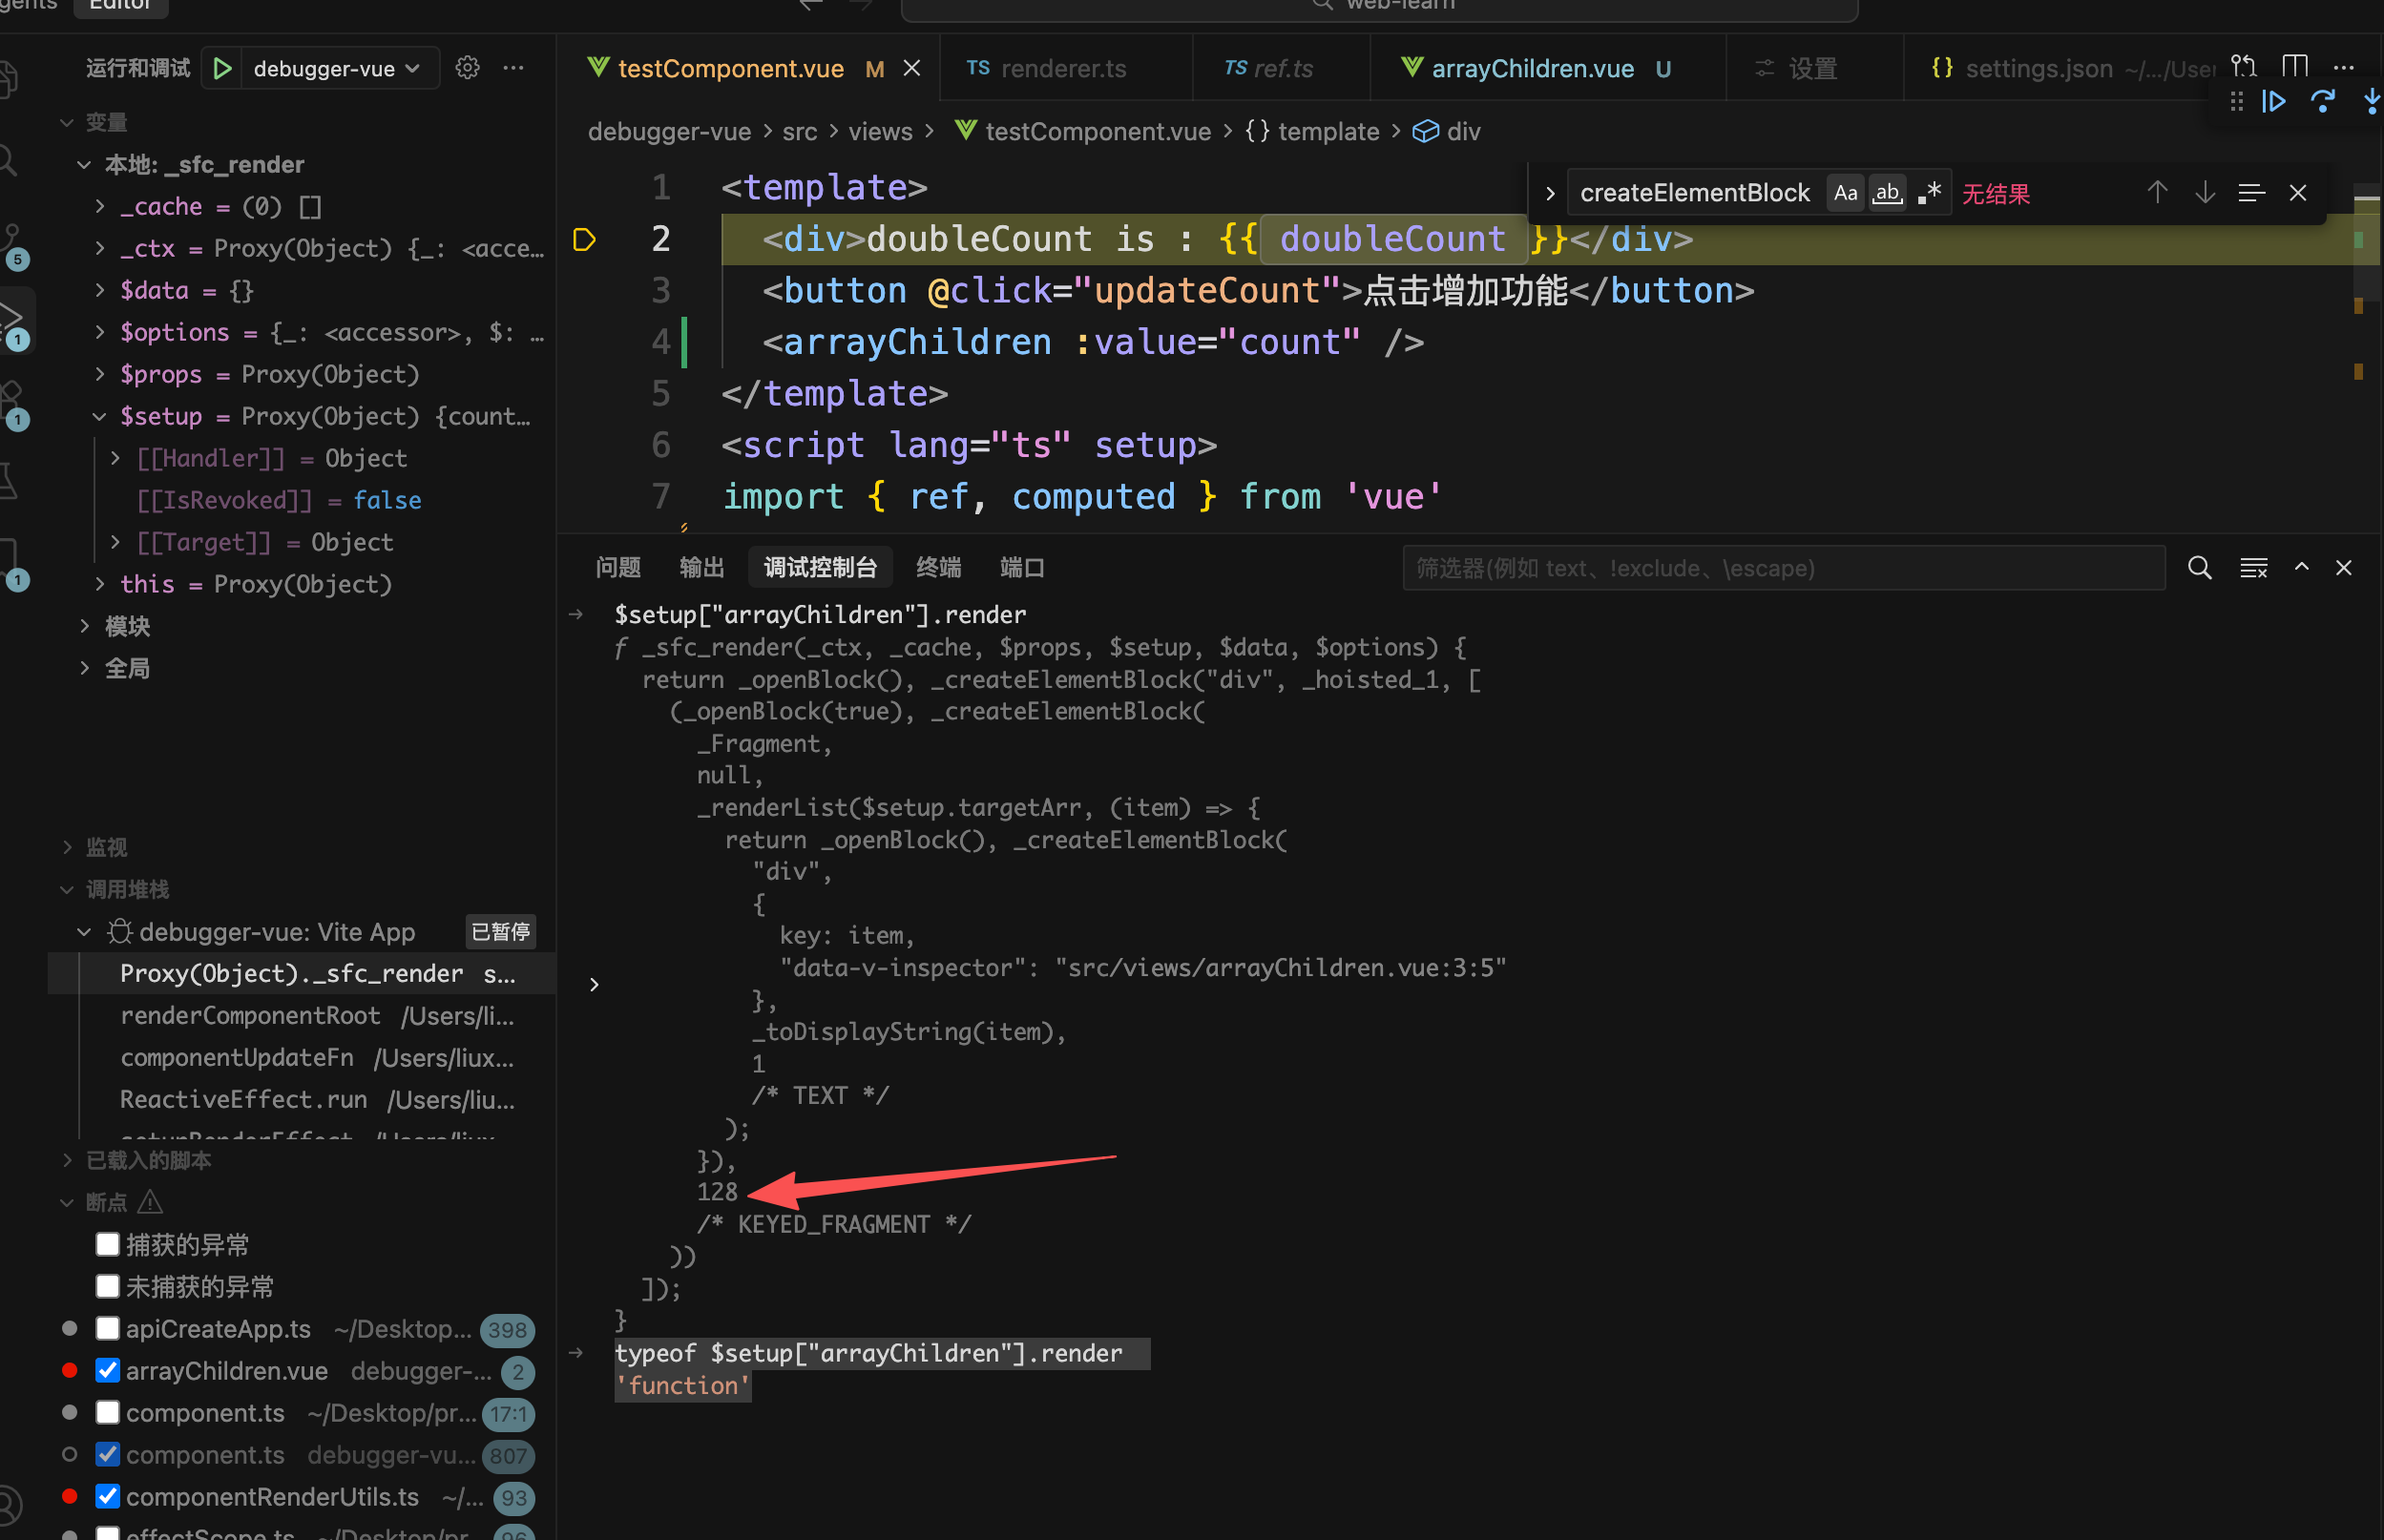Click views in the breadcrumb
Viewport: 2384px width, 1540px height.
click(x=880, y=131)
